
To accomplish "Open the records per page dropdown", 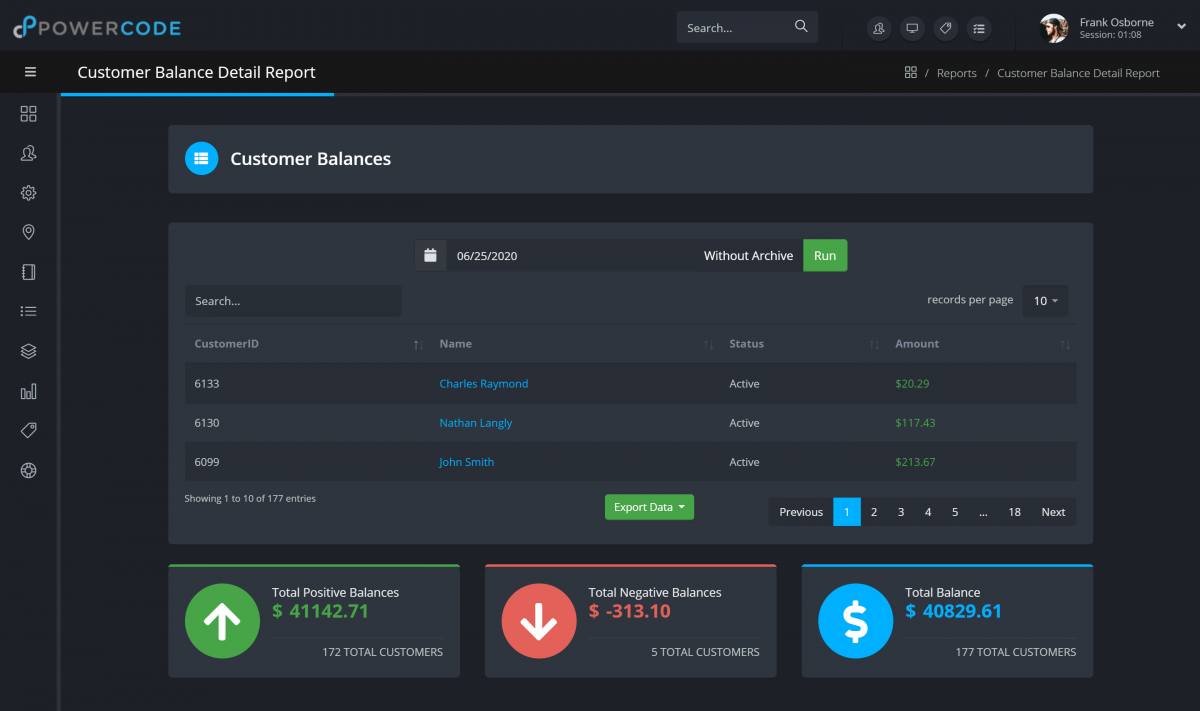I will coord(1044,300).
